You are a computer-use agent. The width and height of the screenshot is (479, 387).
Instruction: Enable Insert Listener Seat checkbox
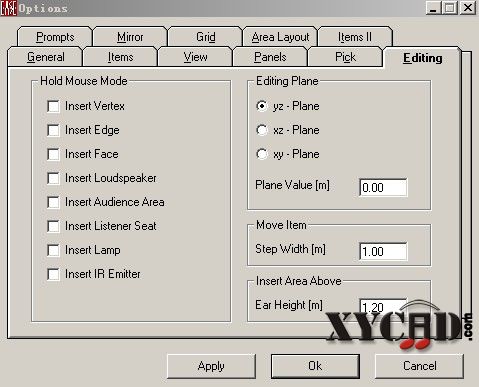click(x=53, y=226)
